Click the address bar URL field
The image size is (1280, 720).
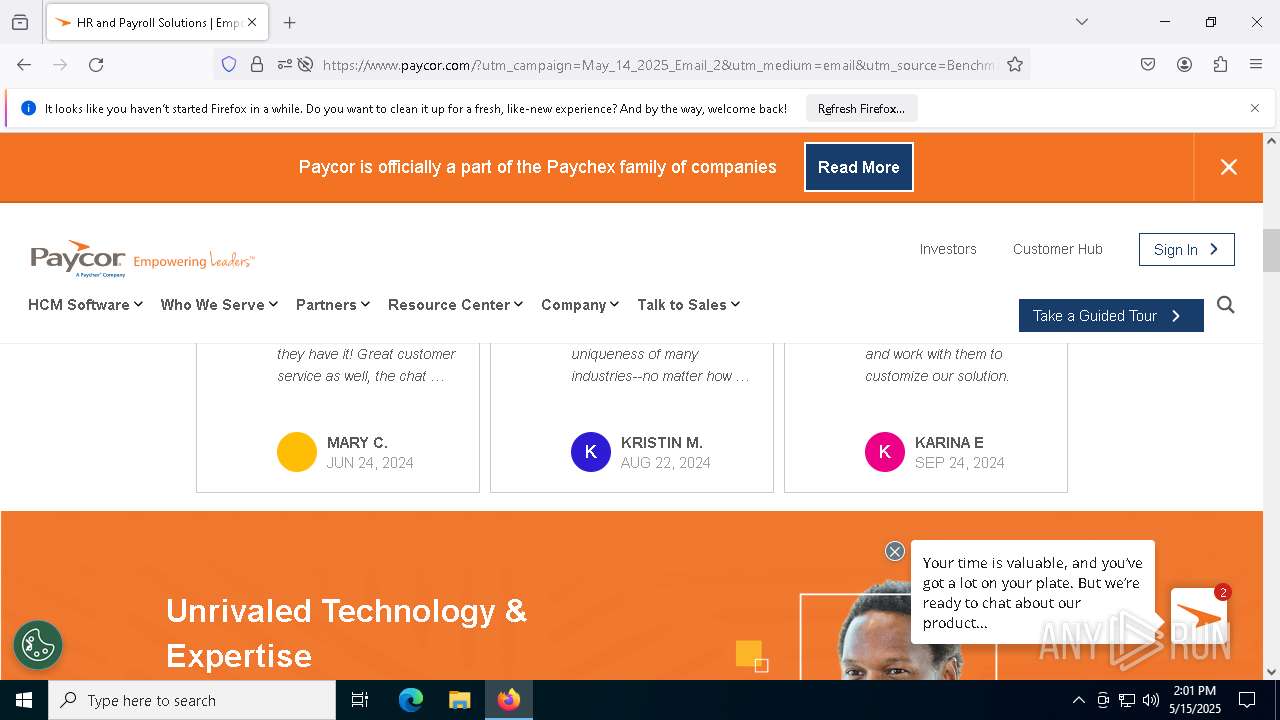[658, 64]
